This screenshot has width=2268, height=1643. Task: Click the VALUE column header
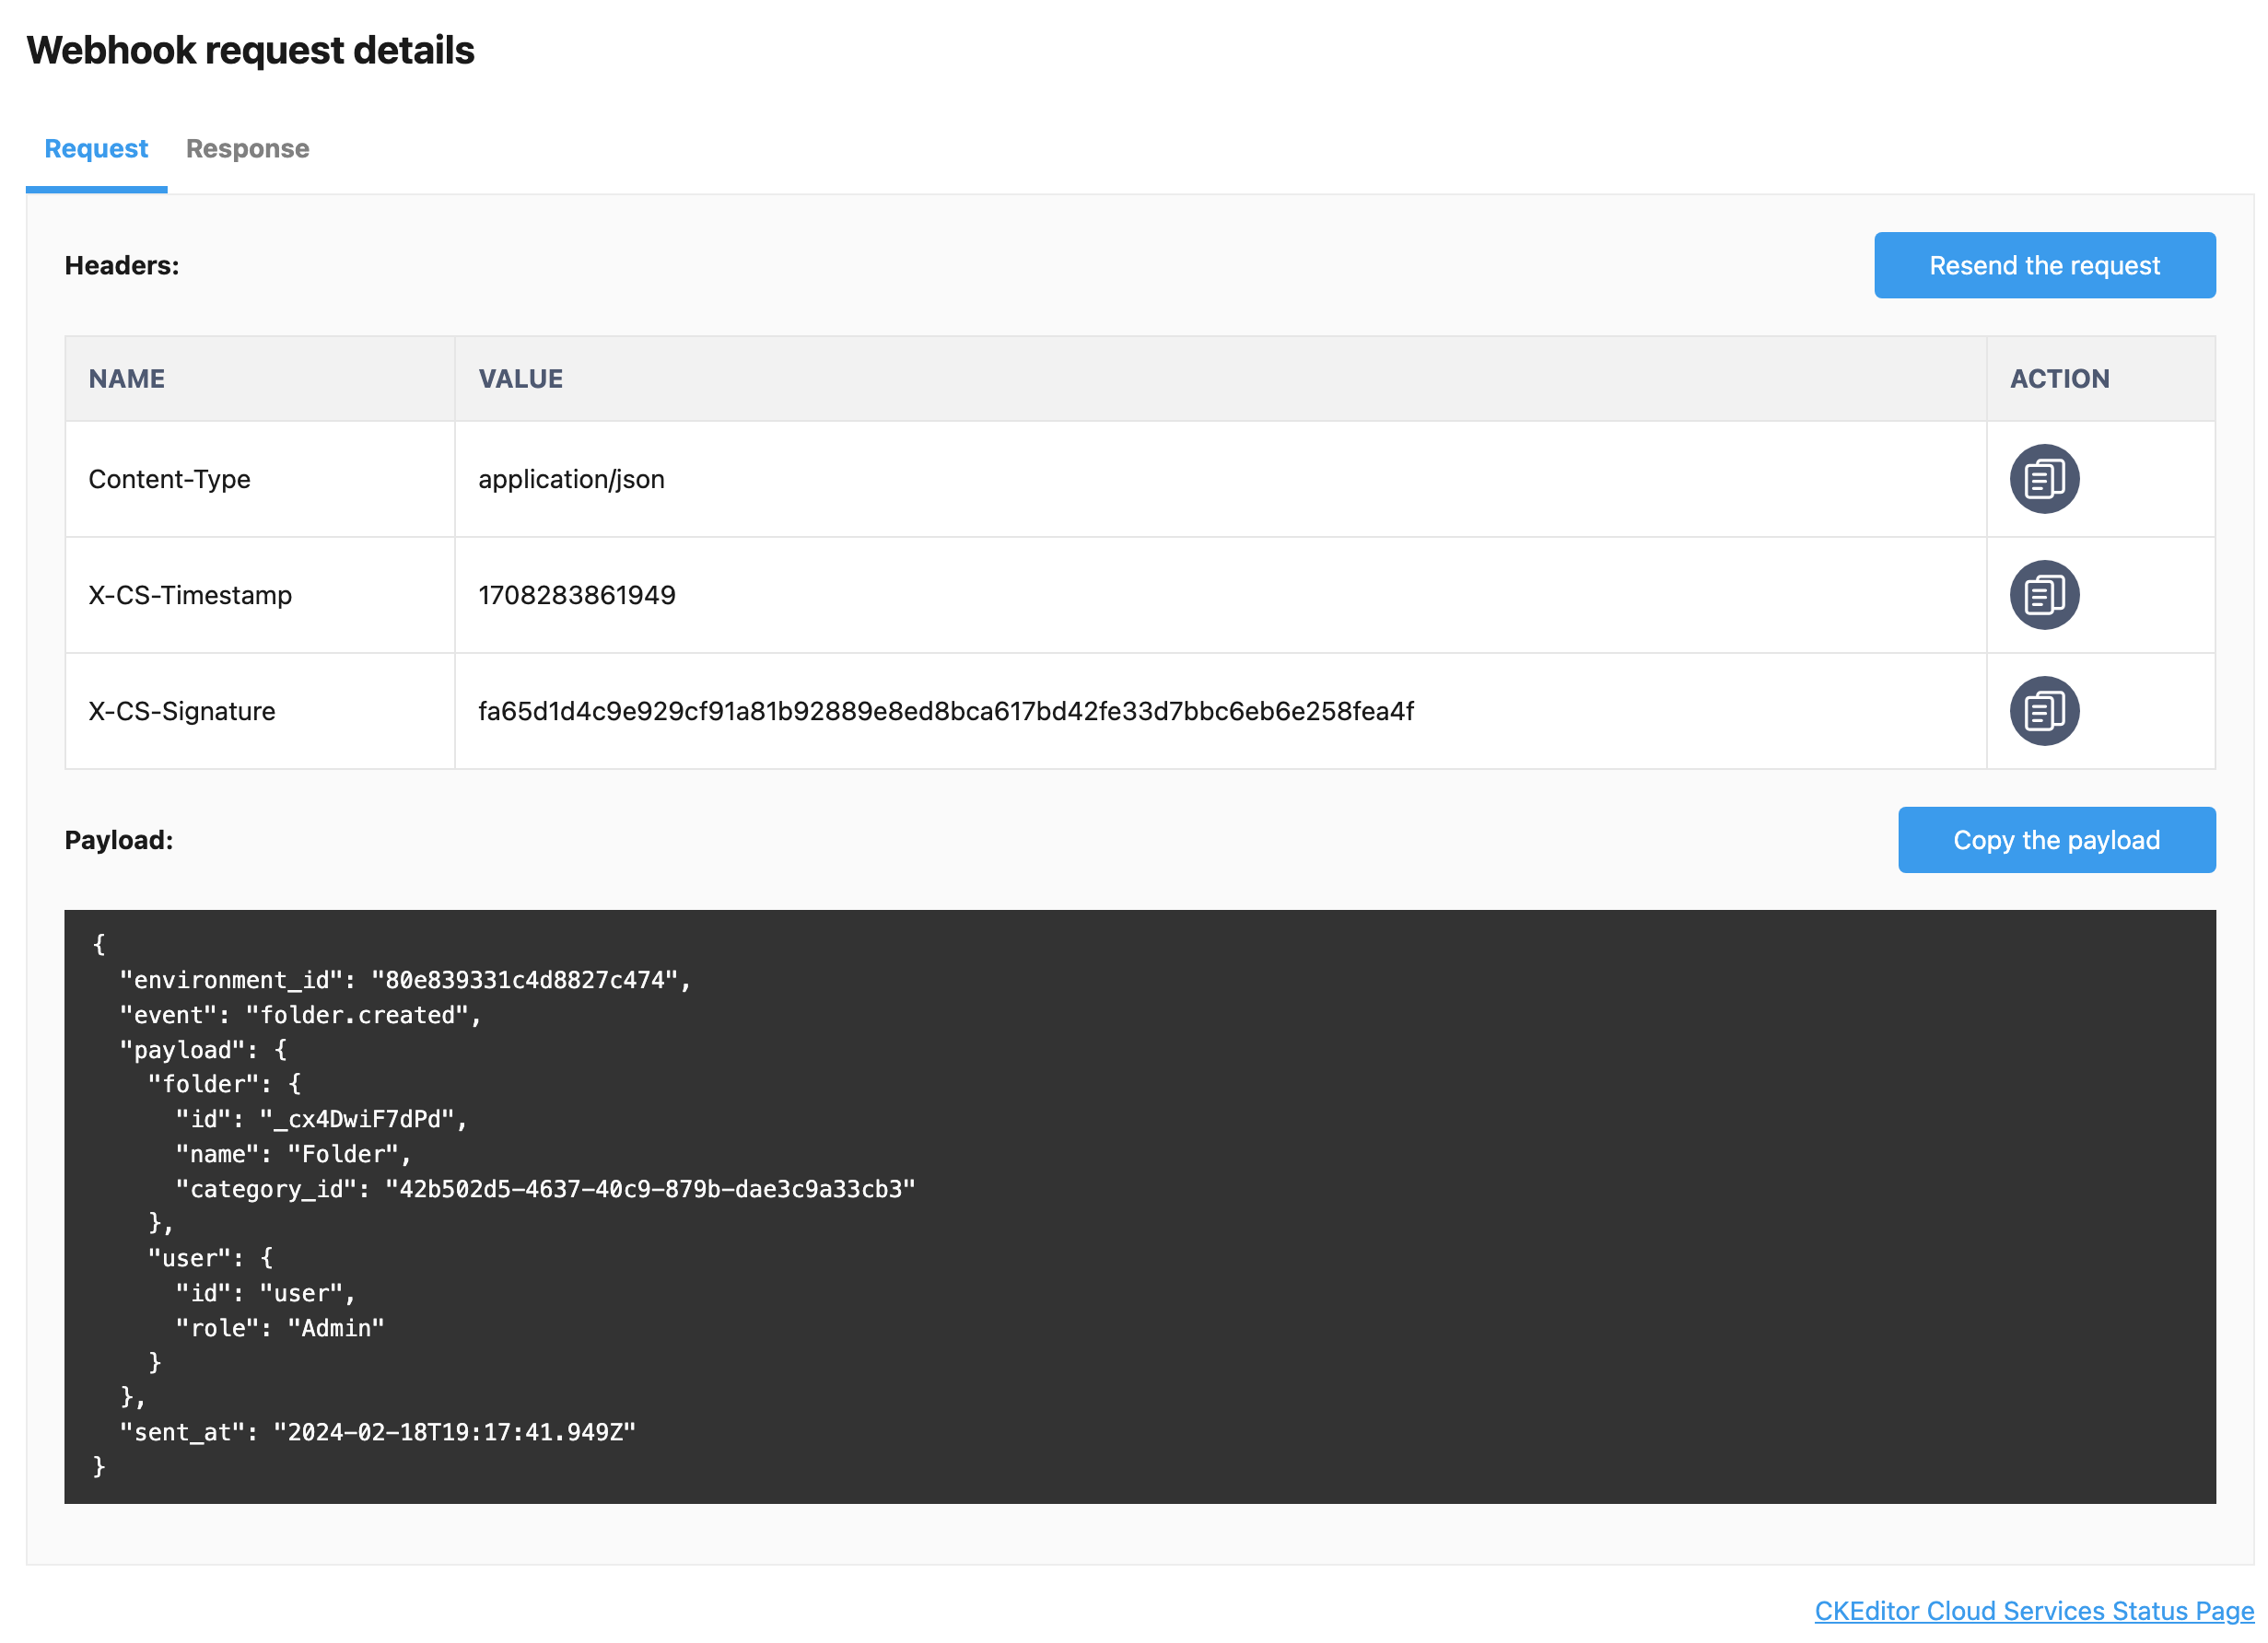point(1220,379)
